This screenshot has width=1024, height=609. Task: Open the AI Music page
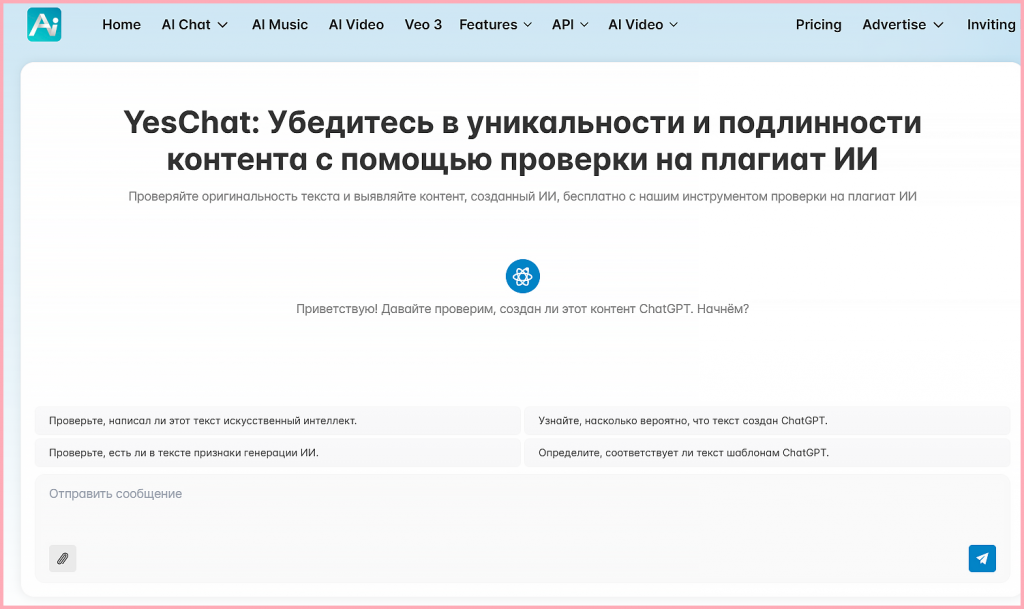tap(280, 25)
